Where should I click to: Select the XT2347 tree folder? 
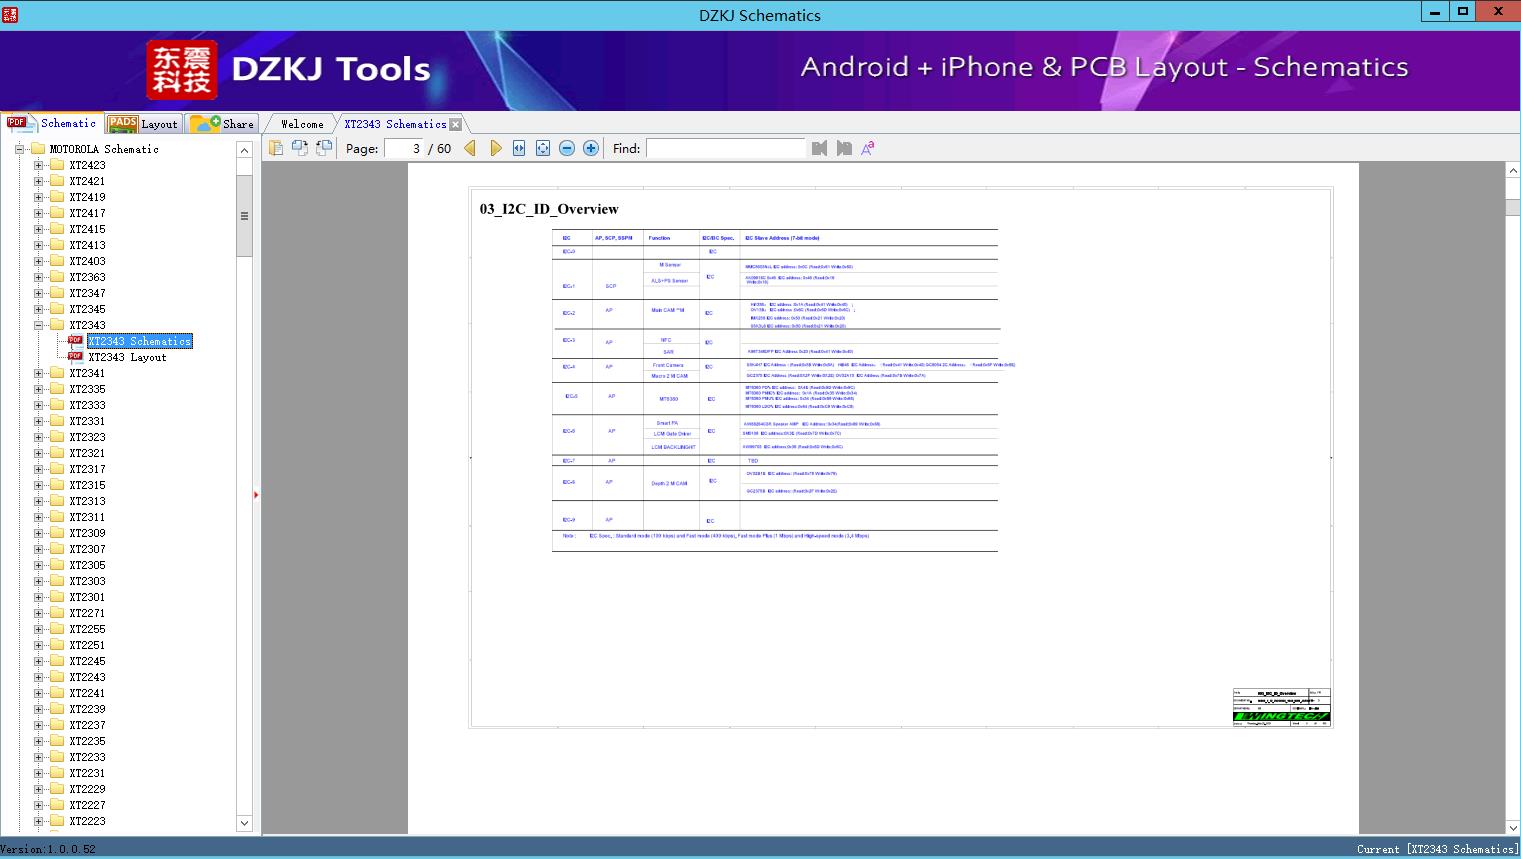click(87, 293)
